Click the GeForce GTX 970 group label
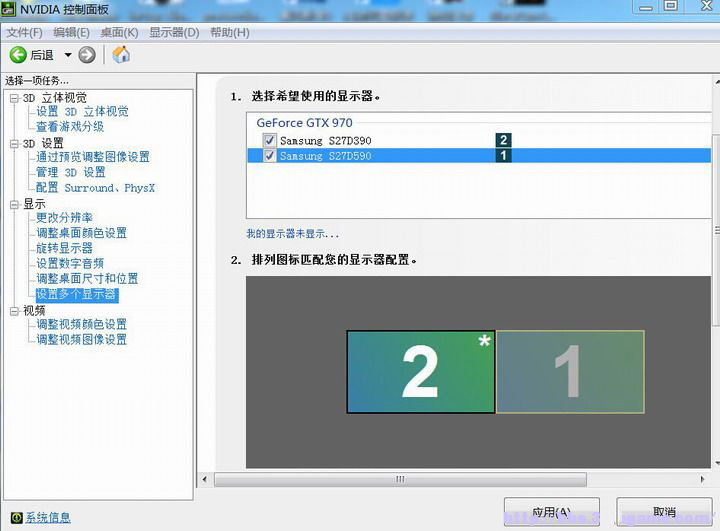 (304, 123)
